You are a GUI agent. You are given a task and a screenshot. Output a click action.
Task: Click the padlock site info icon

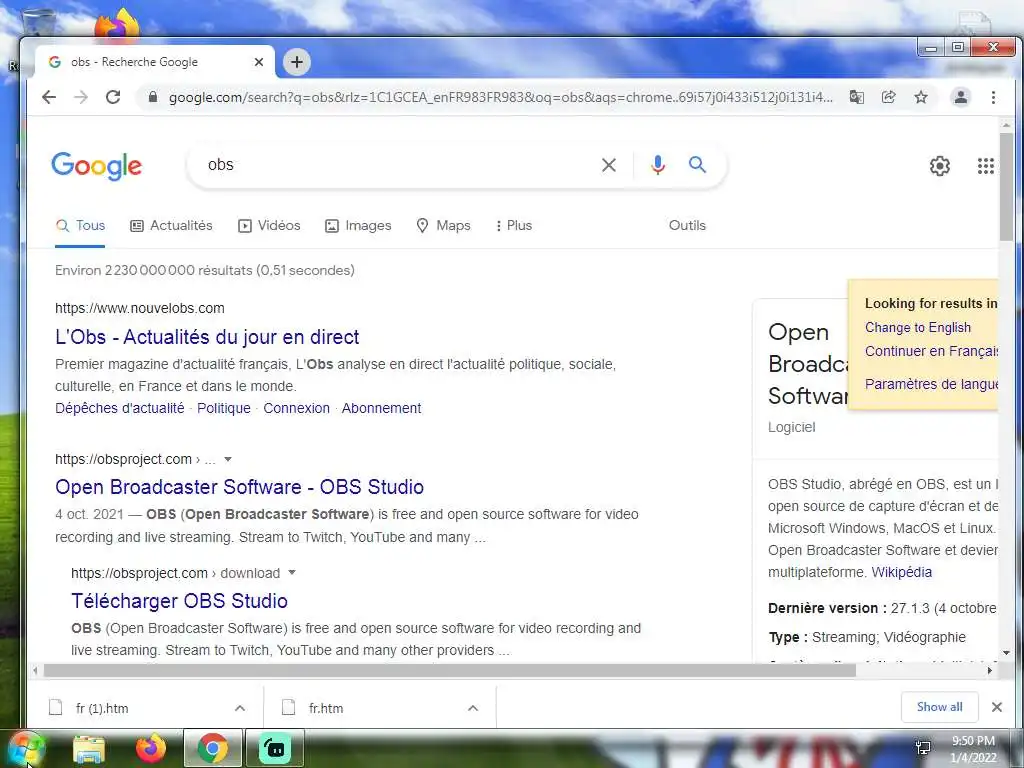153,97
